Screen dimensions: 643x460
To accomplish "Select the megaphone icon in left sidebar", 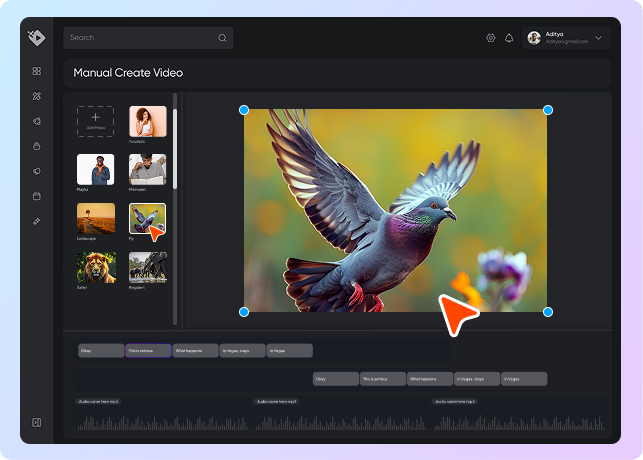I will point(36,171).
